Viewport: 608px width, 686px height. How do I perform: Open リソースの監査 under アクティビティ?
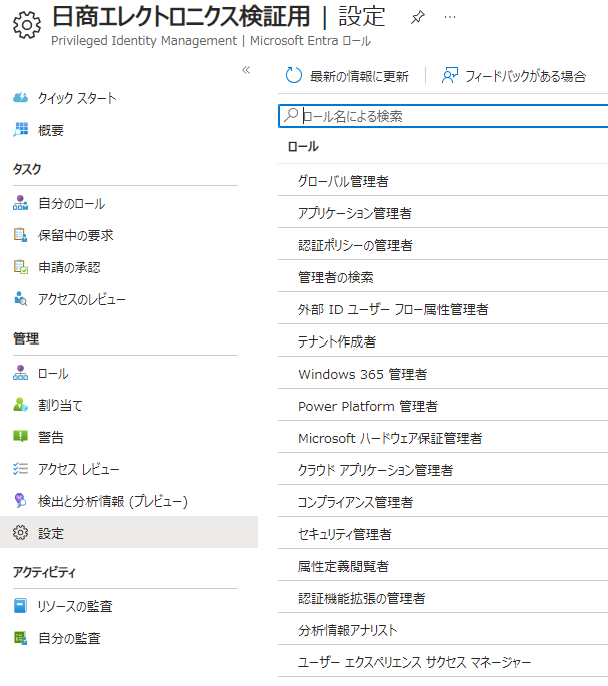click(x=74, y=606)
